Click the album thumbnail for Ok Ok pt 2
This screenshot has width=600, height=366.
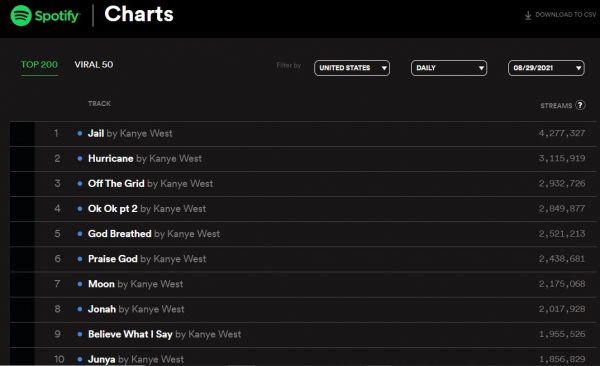tap(22, 209)
